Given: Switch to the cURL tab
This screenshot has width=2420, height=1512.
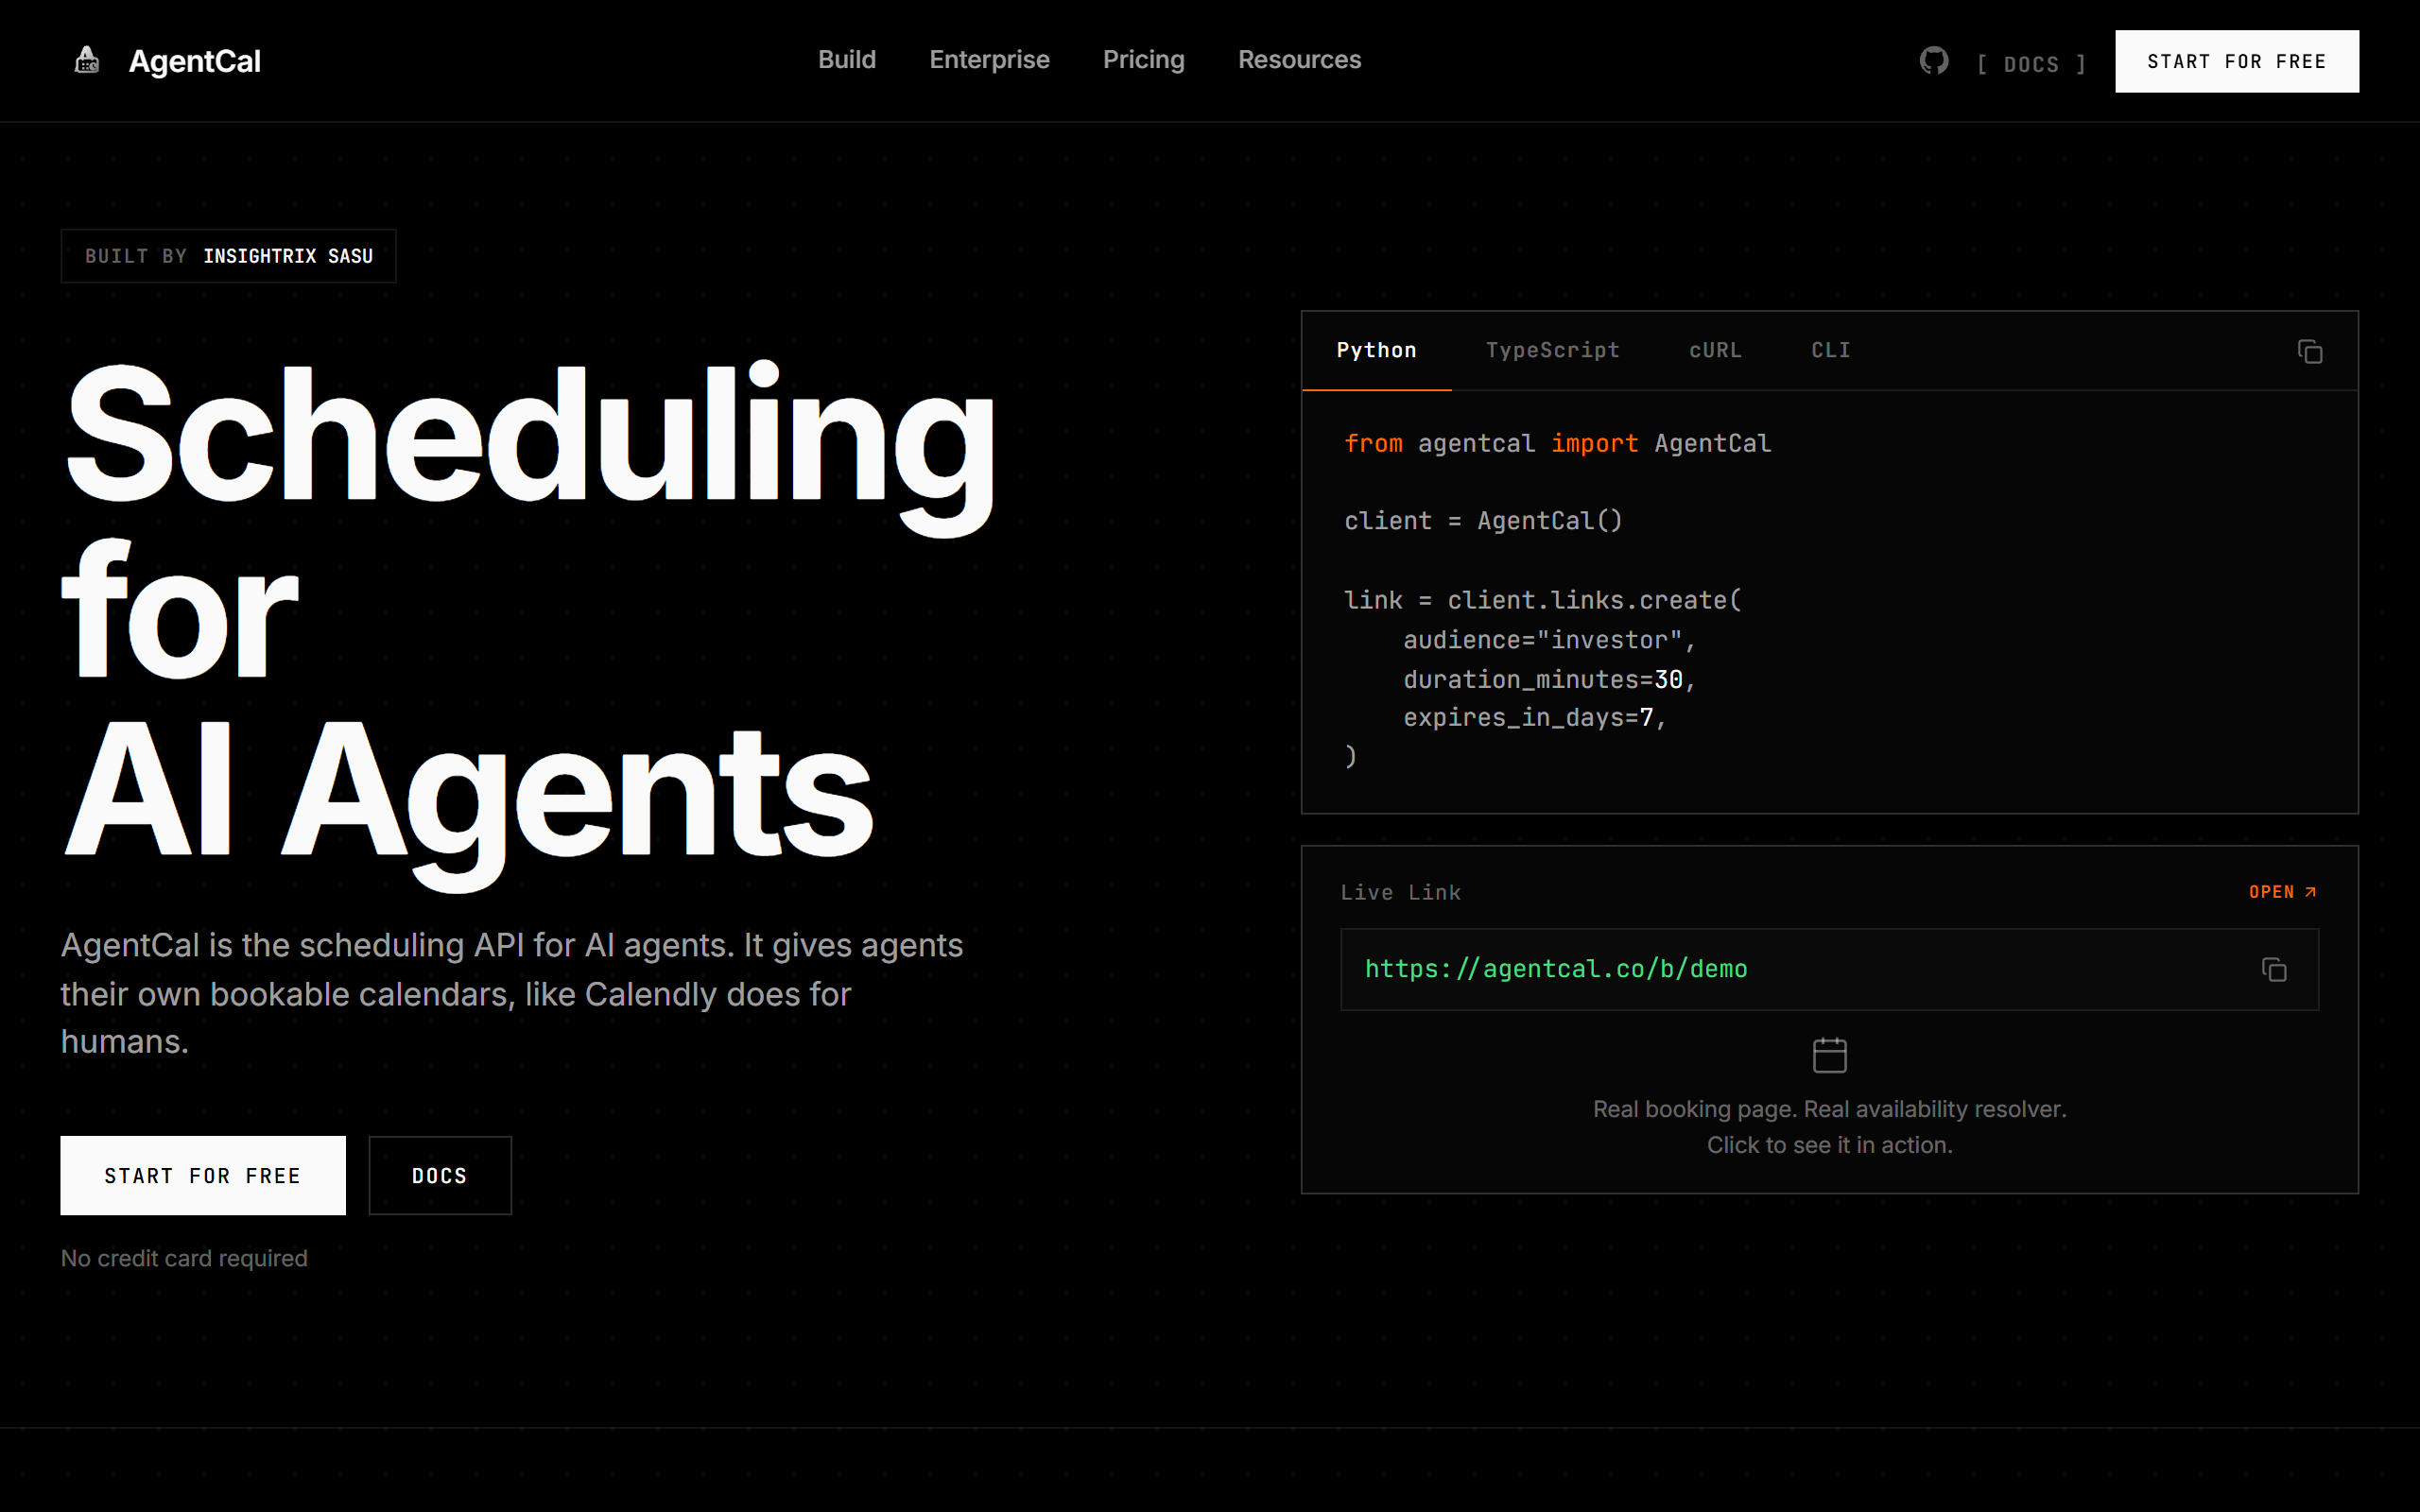Looking at the screenshot, I should [x=1715, y=350].
